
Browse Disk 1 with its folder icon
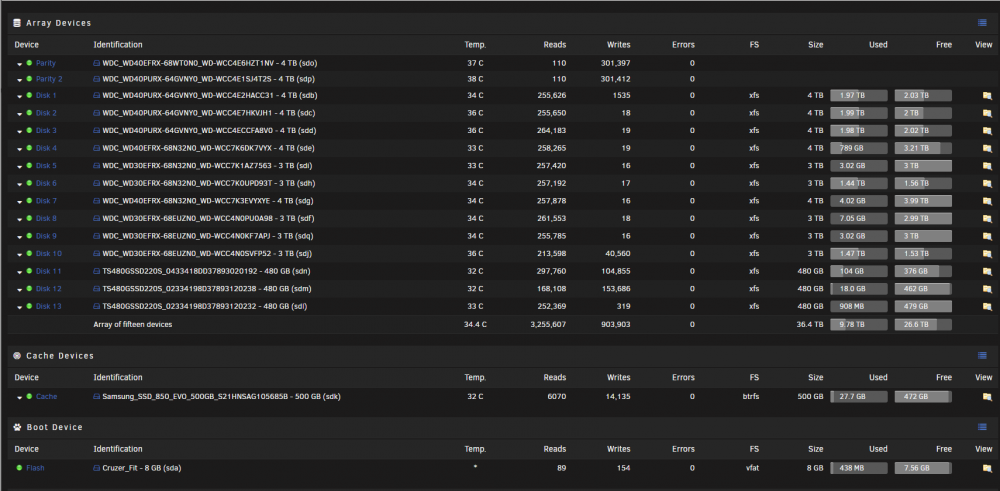(x=987, y=96)
